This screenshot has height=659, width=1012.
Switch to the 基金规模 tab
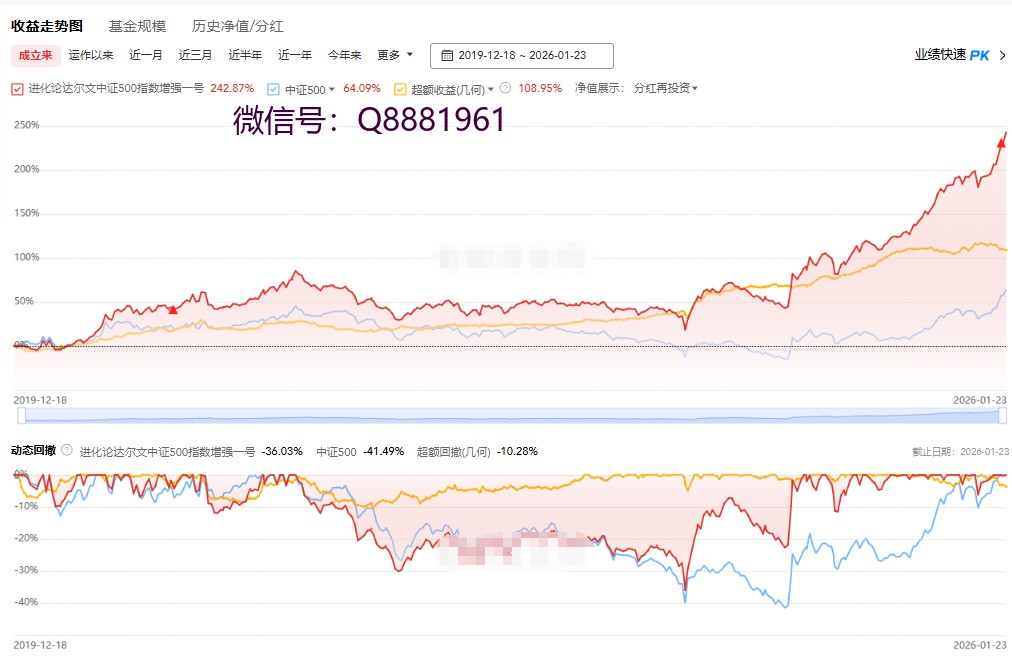coord(137,26)
